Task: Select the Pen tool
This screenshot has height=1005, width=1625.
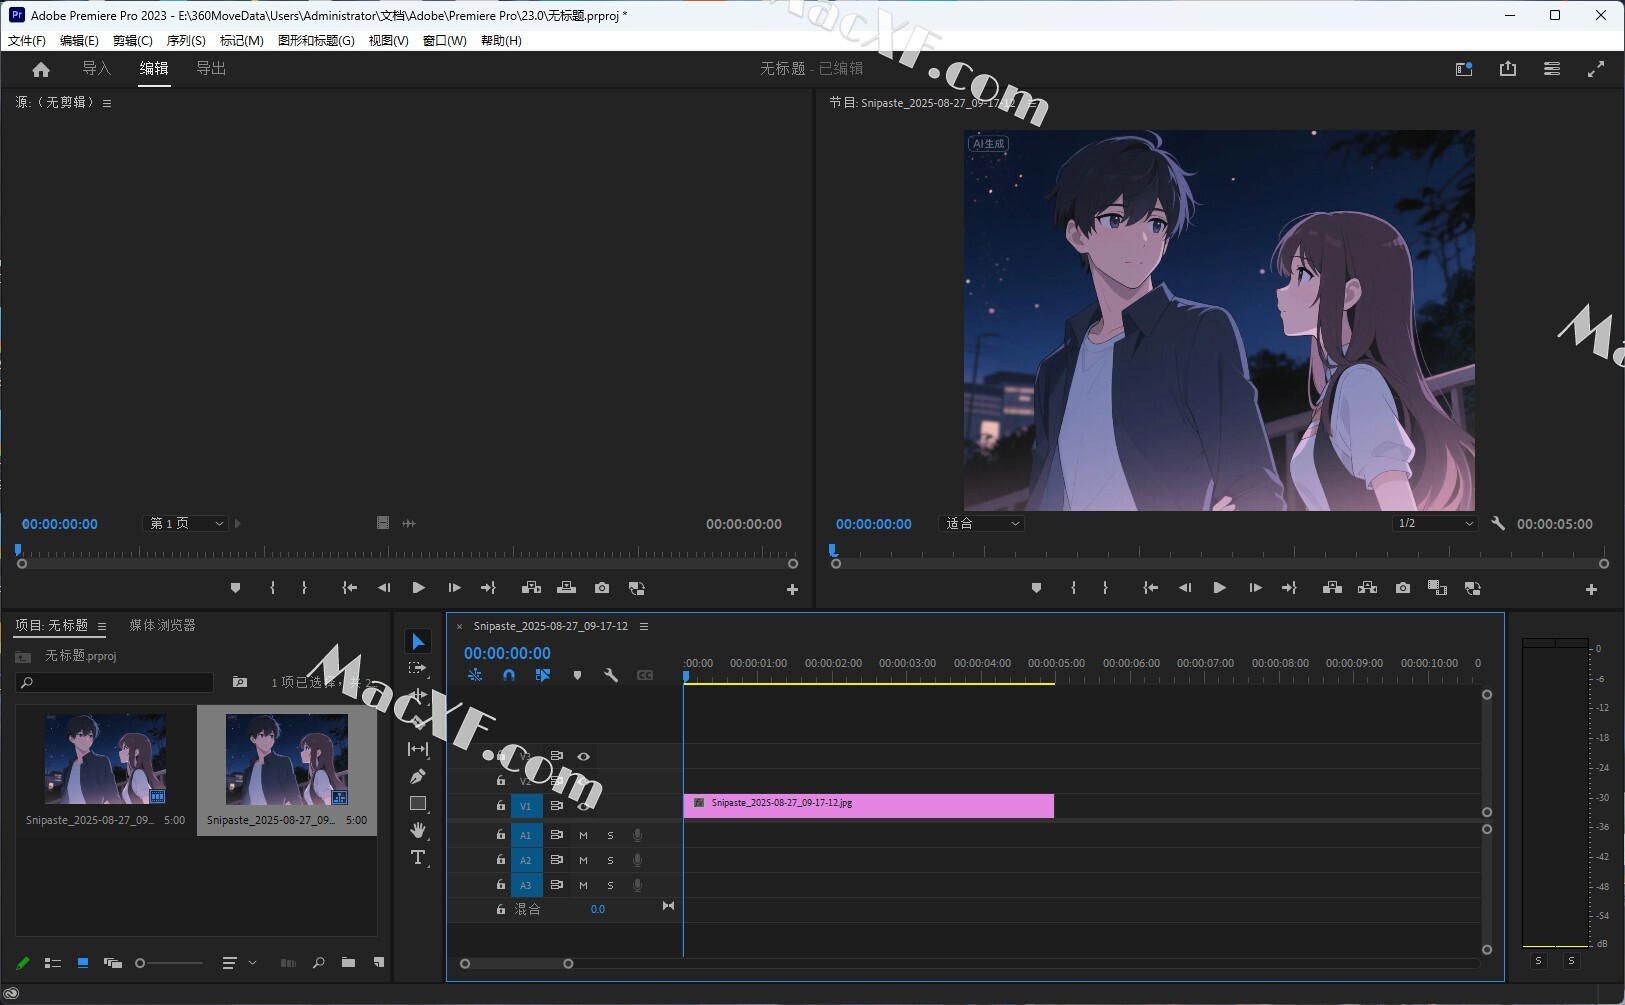Action: [418, 776]
